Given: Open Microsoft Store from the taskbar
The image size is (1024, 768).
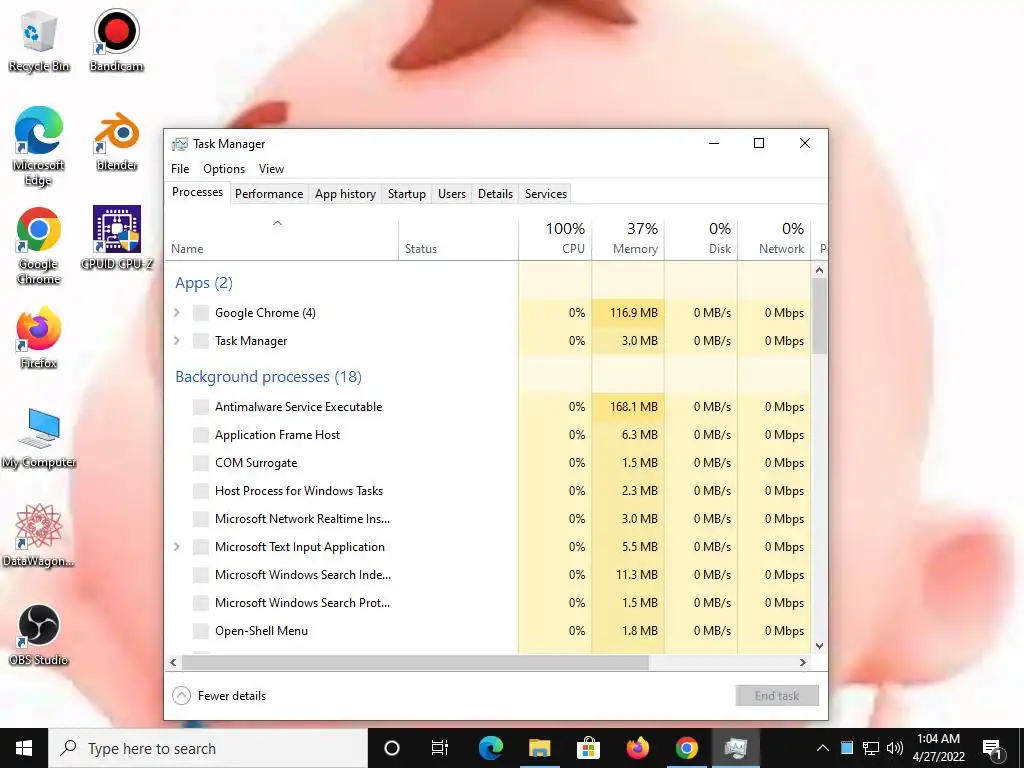Looking at the screenshot, I should tap(588, 748).
